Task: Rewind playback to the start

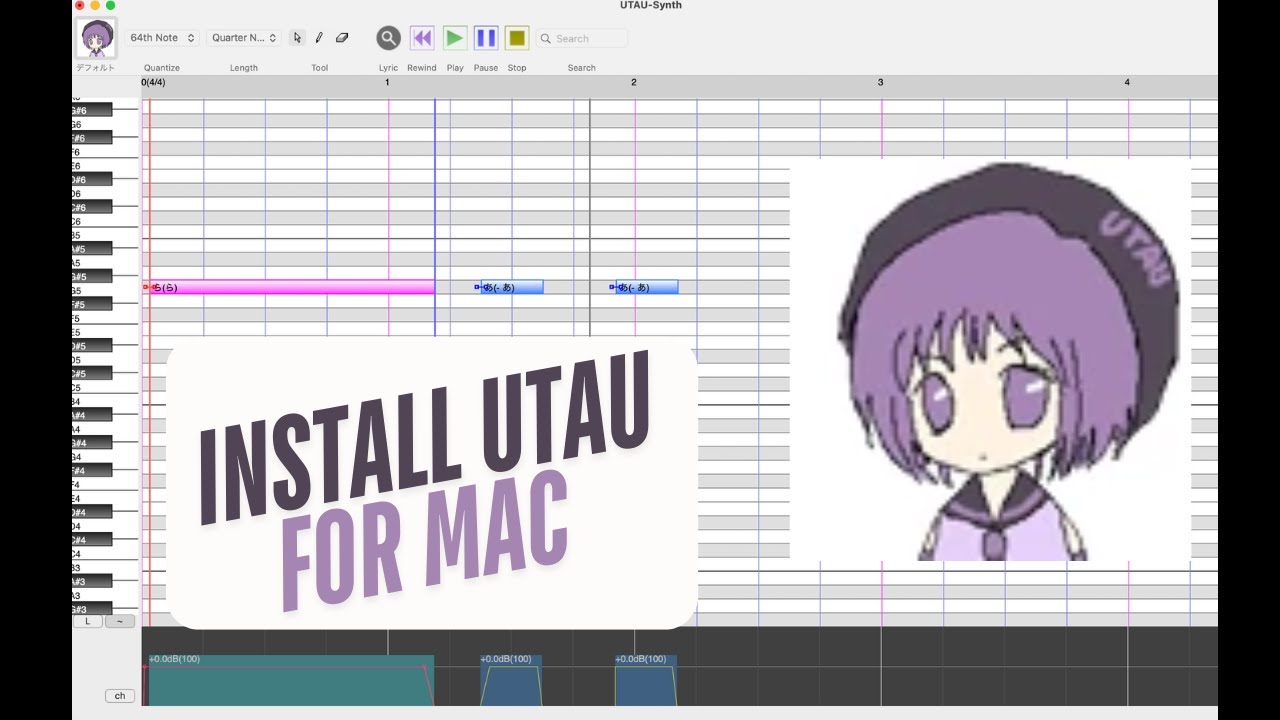Action: [x=422, y=38]
